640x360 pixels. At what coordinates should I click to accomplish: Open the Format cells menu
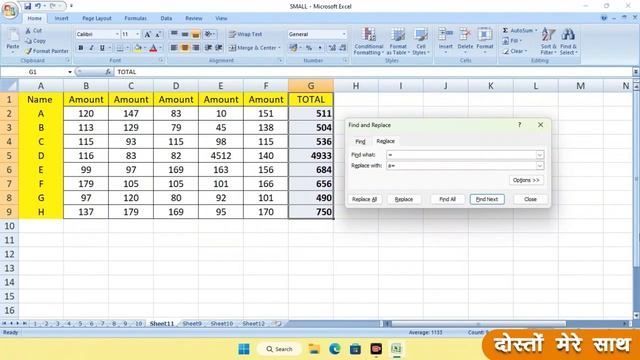(485, 40)
